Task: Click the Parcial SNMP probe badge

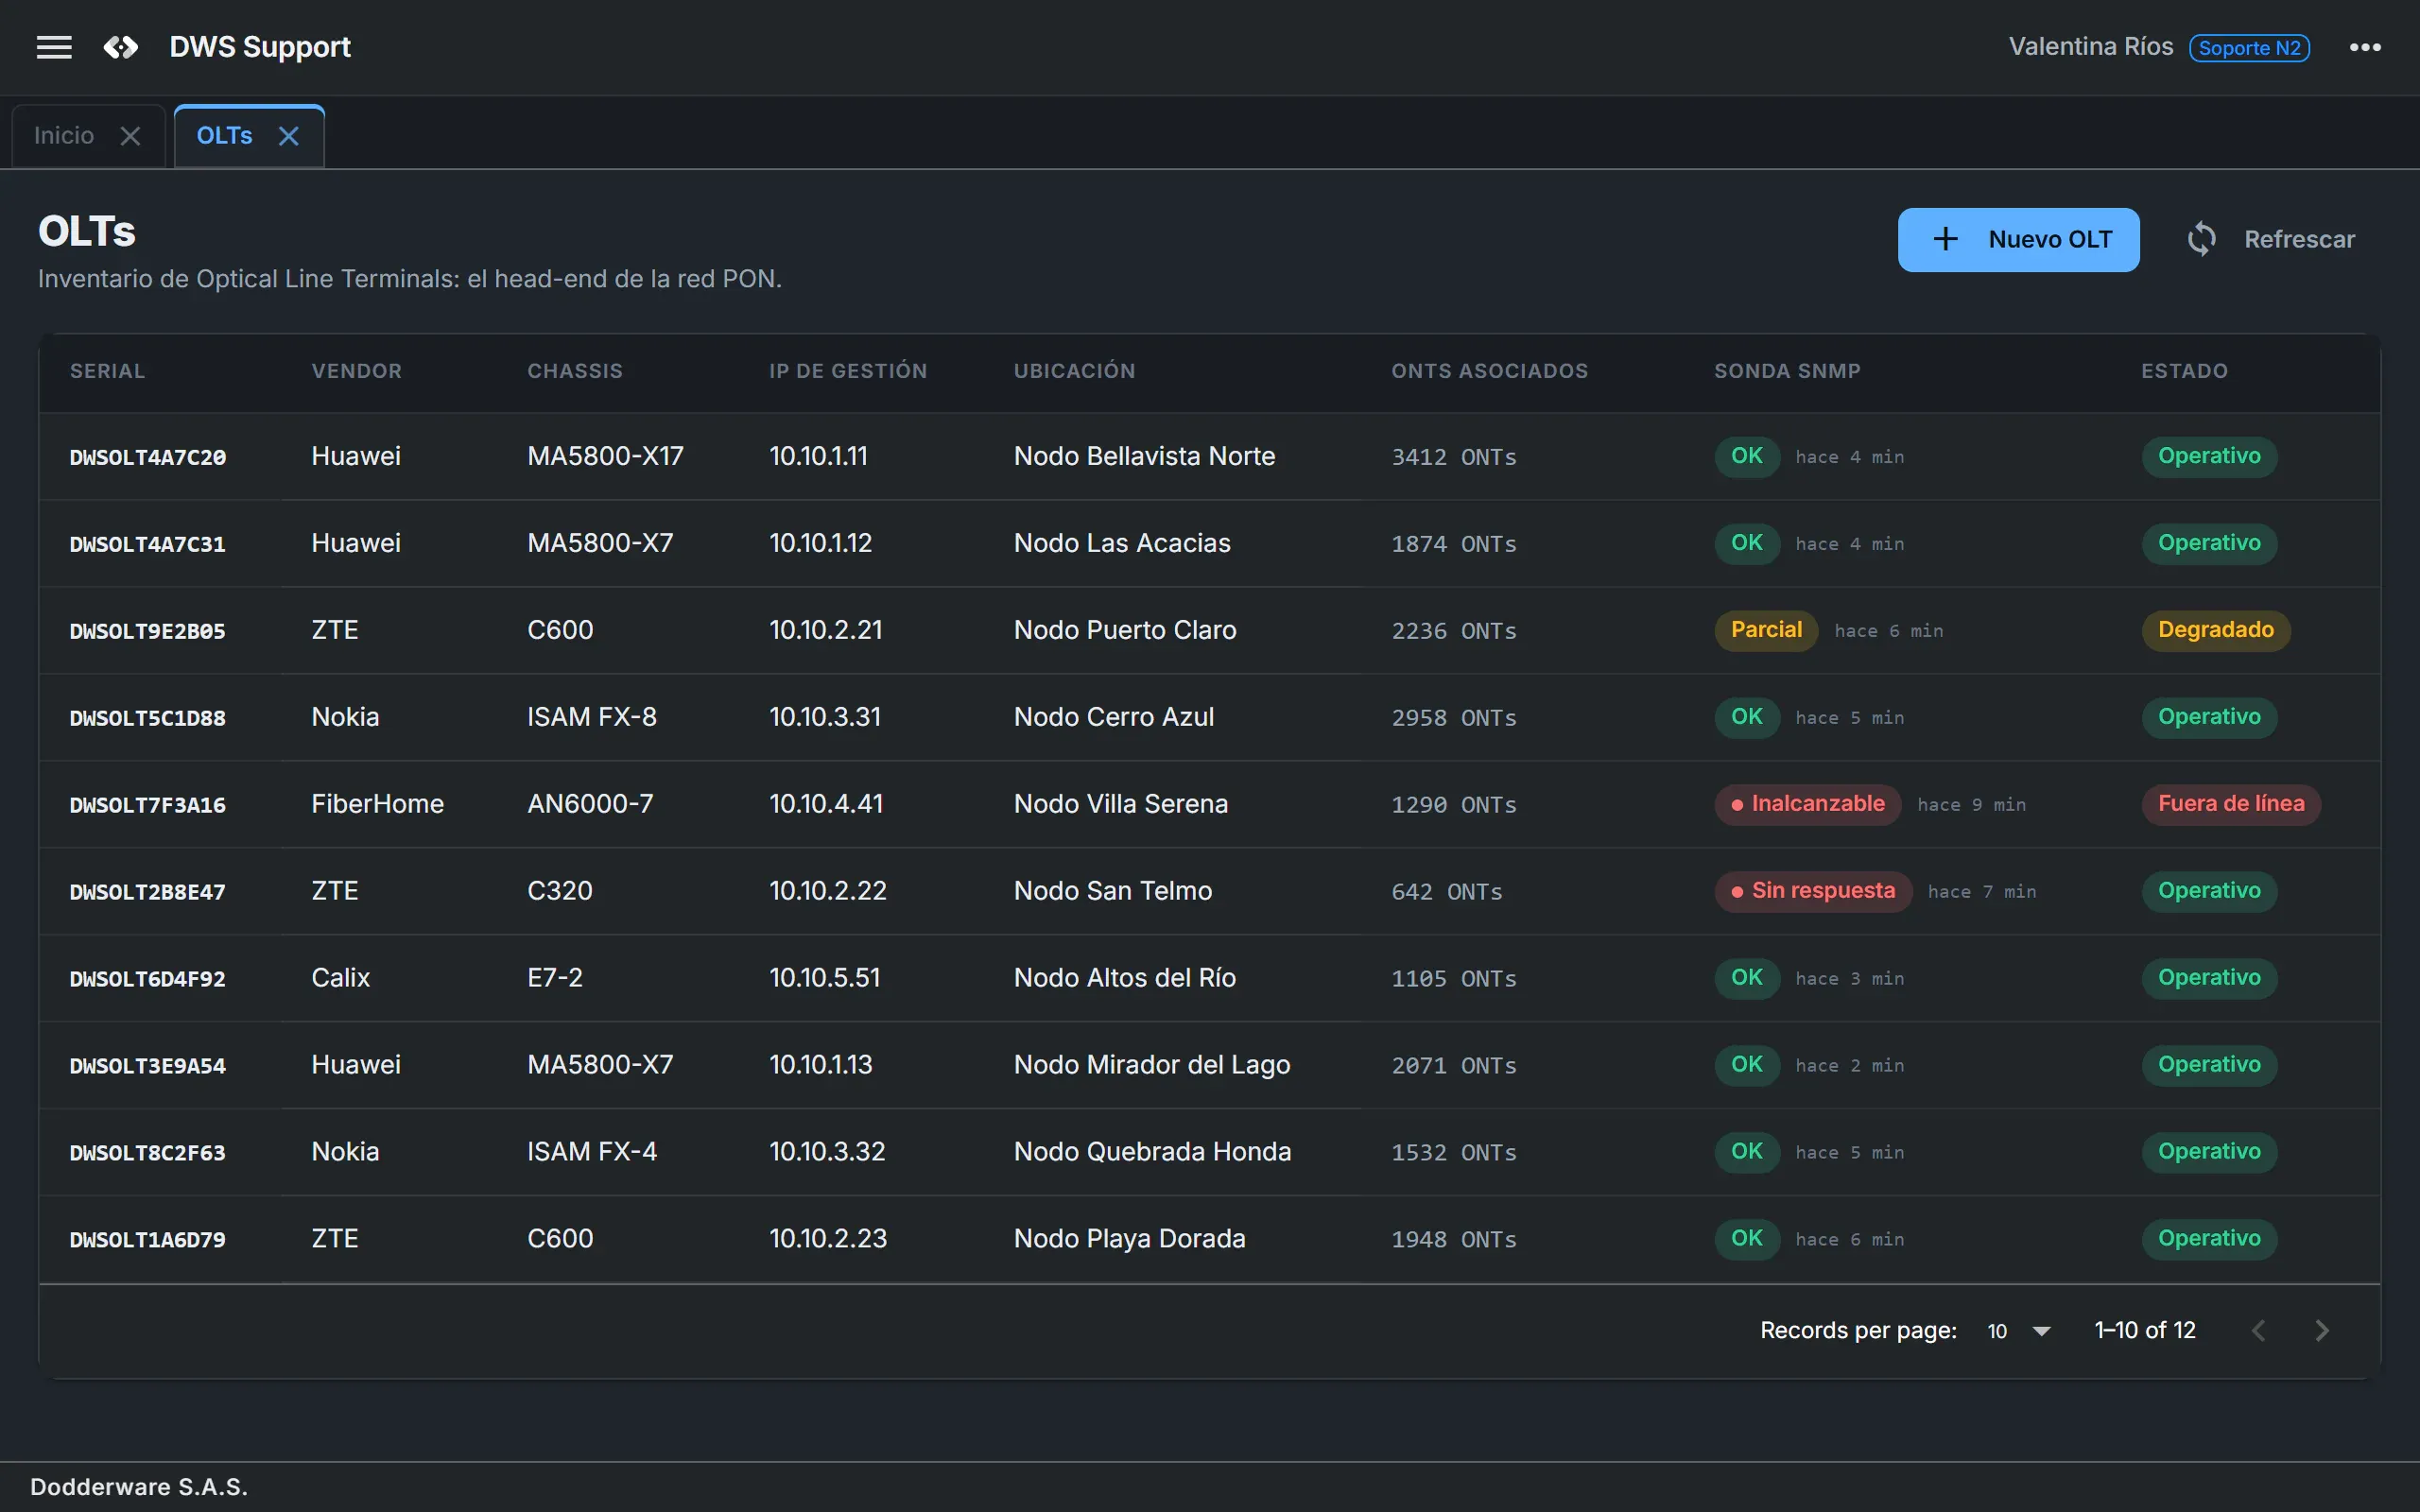Action: [1766, 630]
